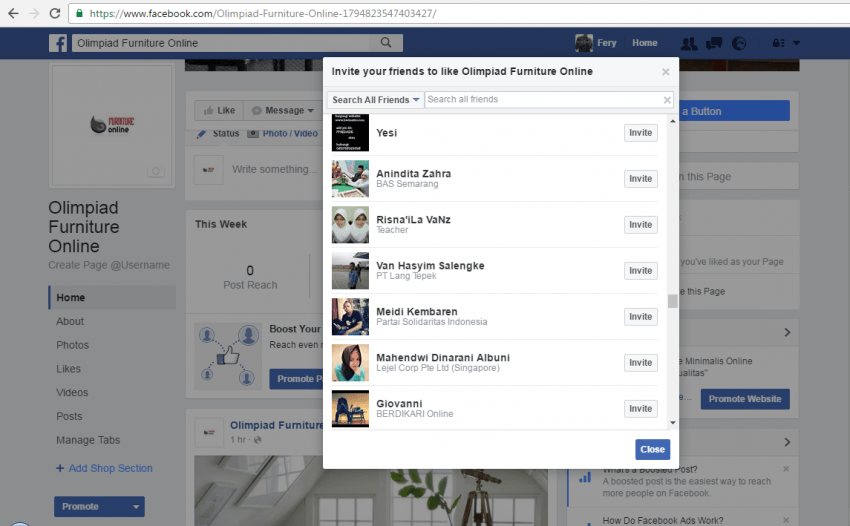Image resolution: width=850 pixels, height=526 pixels.
Task: Open Videos in page sidebar
Action: click(72, 393)
